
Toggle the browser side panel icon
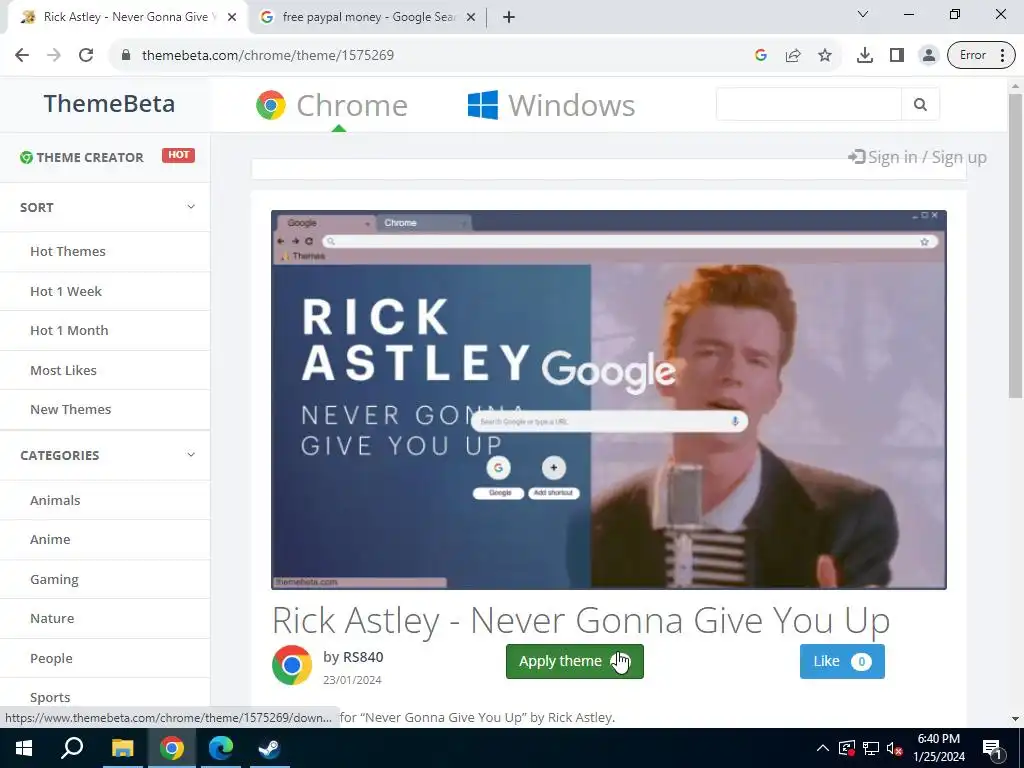click(x=897, y=55)
